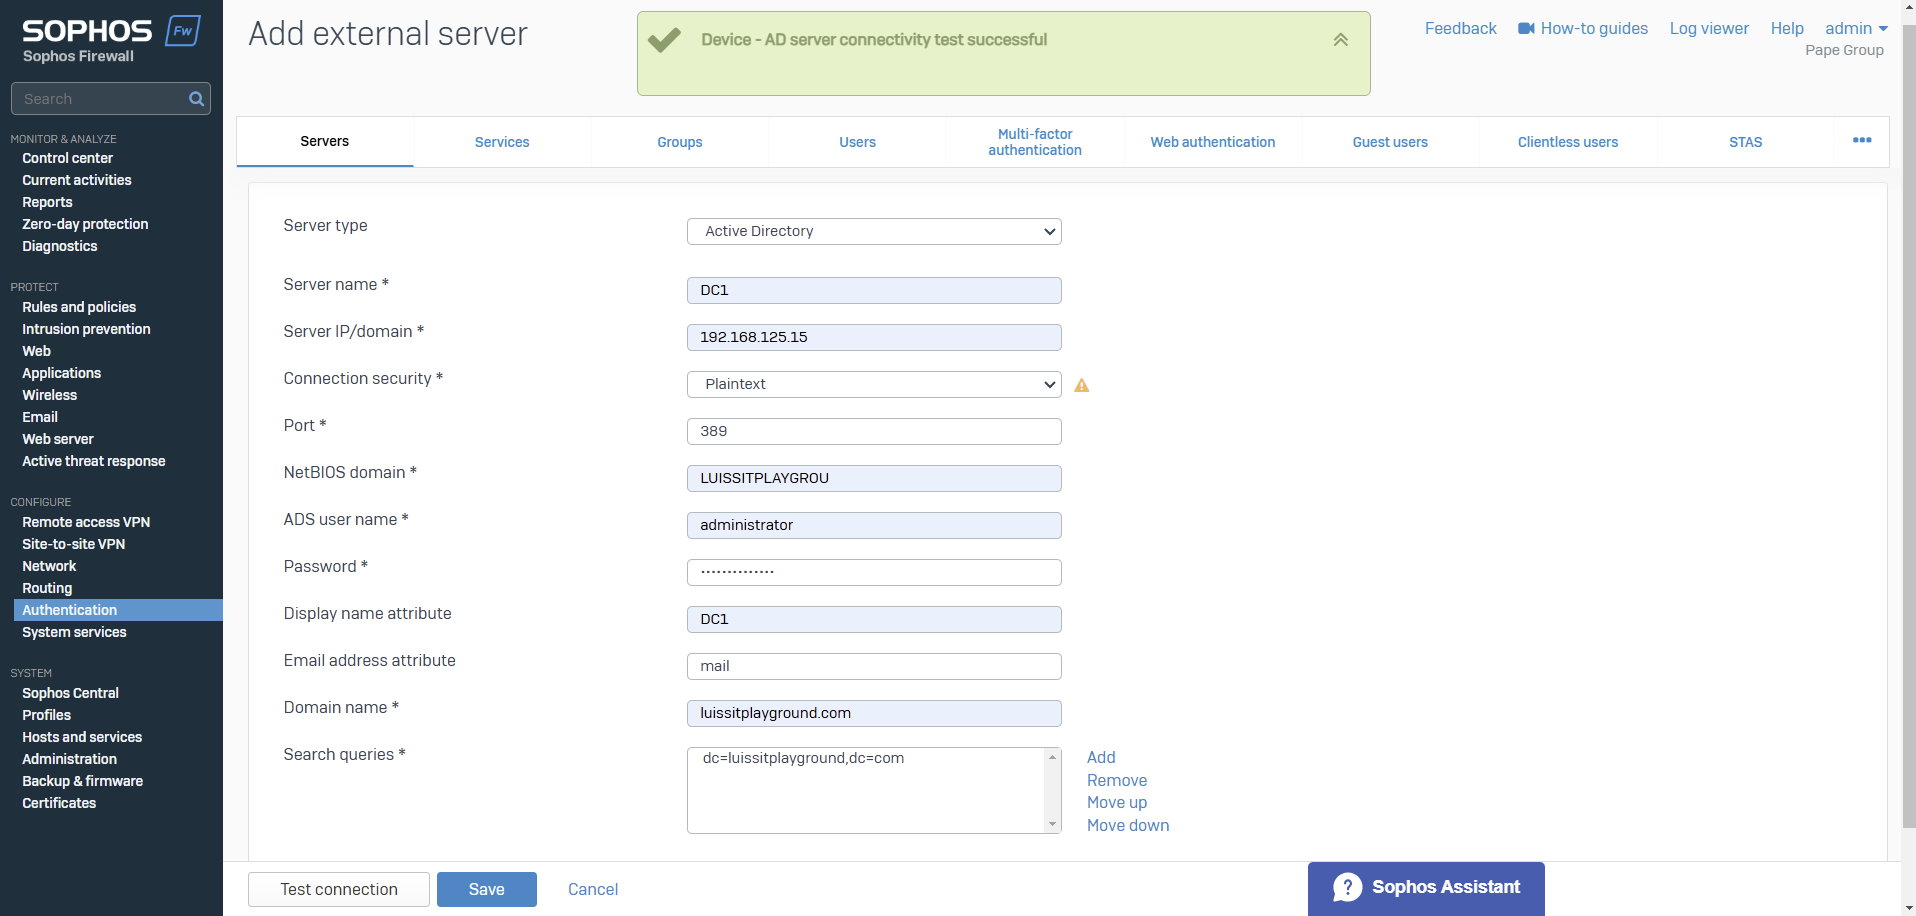Click Move up for search queries
1916x916 pixels.
click(x=1117, y=802)
